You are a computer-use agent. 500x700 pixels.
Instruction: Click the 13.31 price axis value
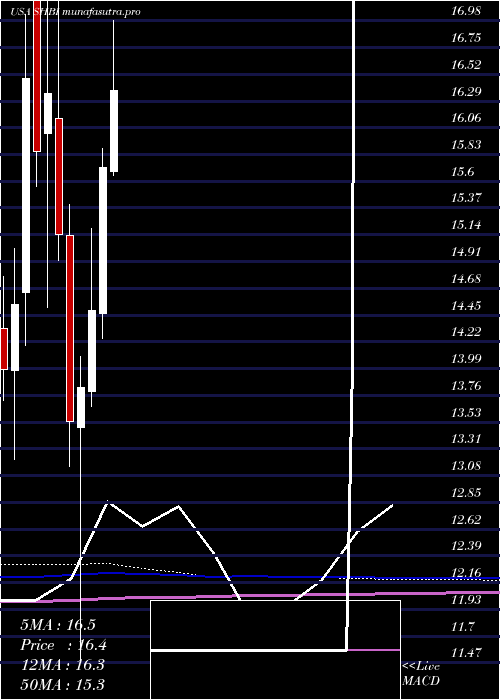click(x=466, y=439)
